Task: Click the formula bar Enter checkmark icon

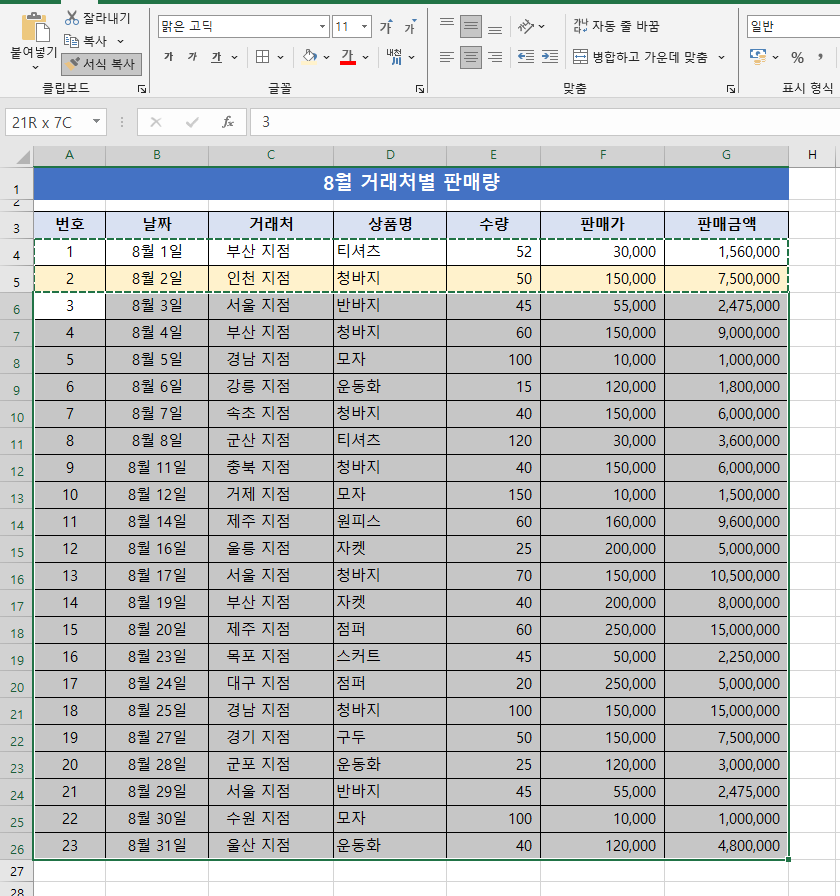Action: (x=192, y=122)
